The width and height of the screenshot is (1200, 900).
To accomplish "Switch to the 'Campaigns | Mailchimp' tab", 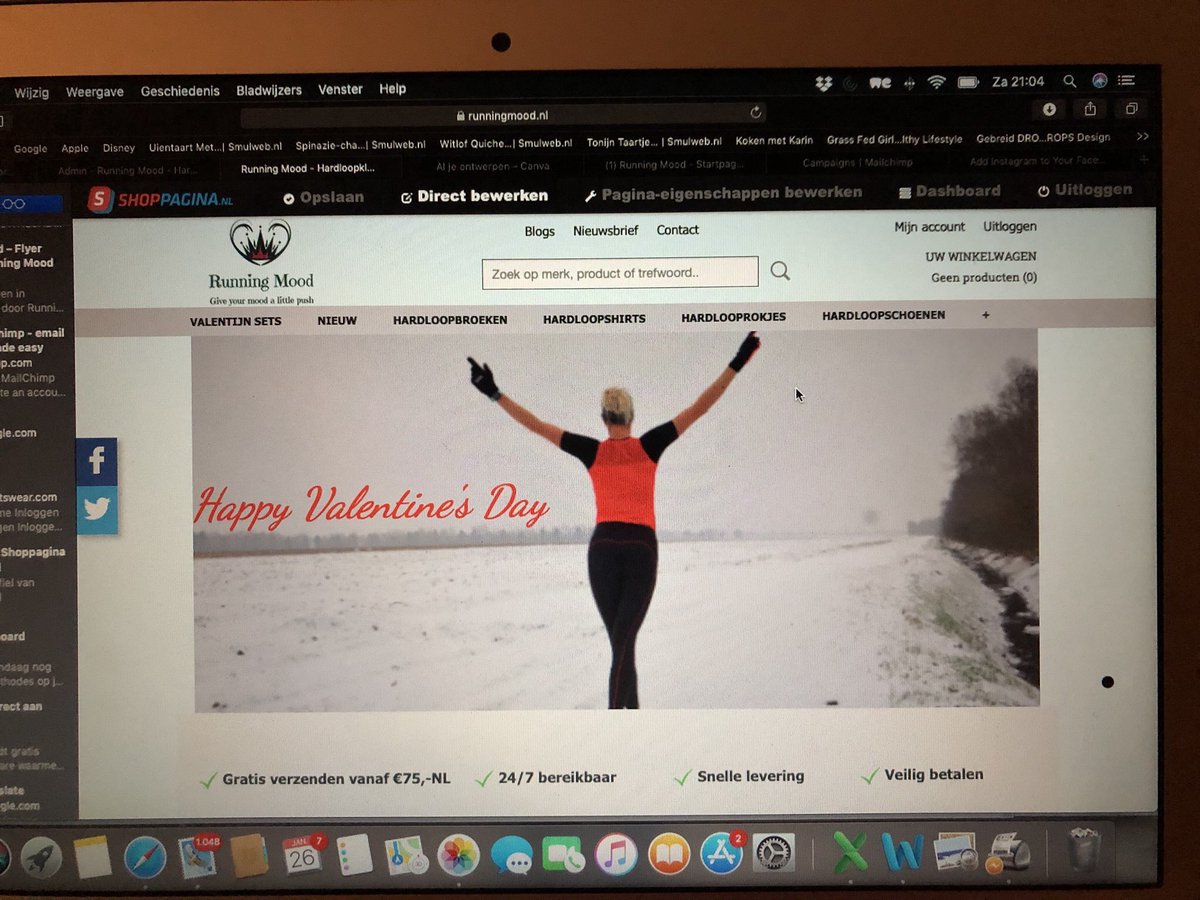I will [856, 162].
